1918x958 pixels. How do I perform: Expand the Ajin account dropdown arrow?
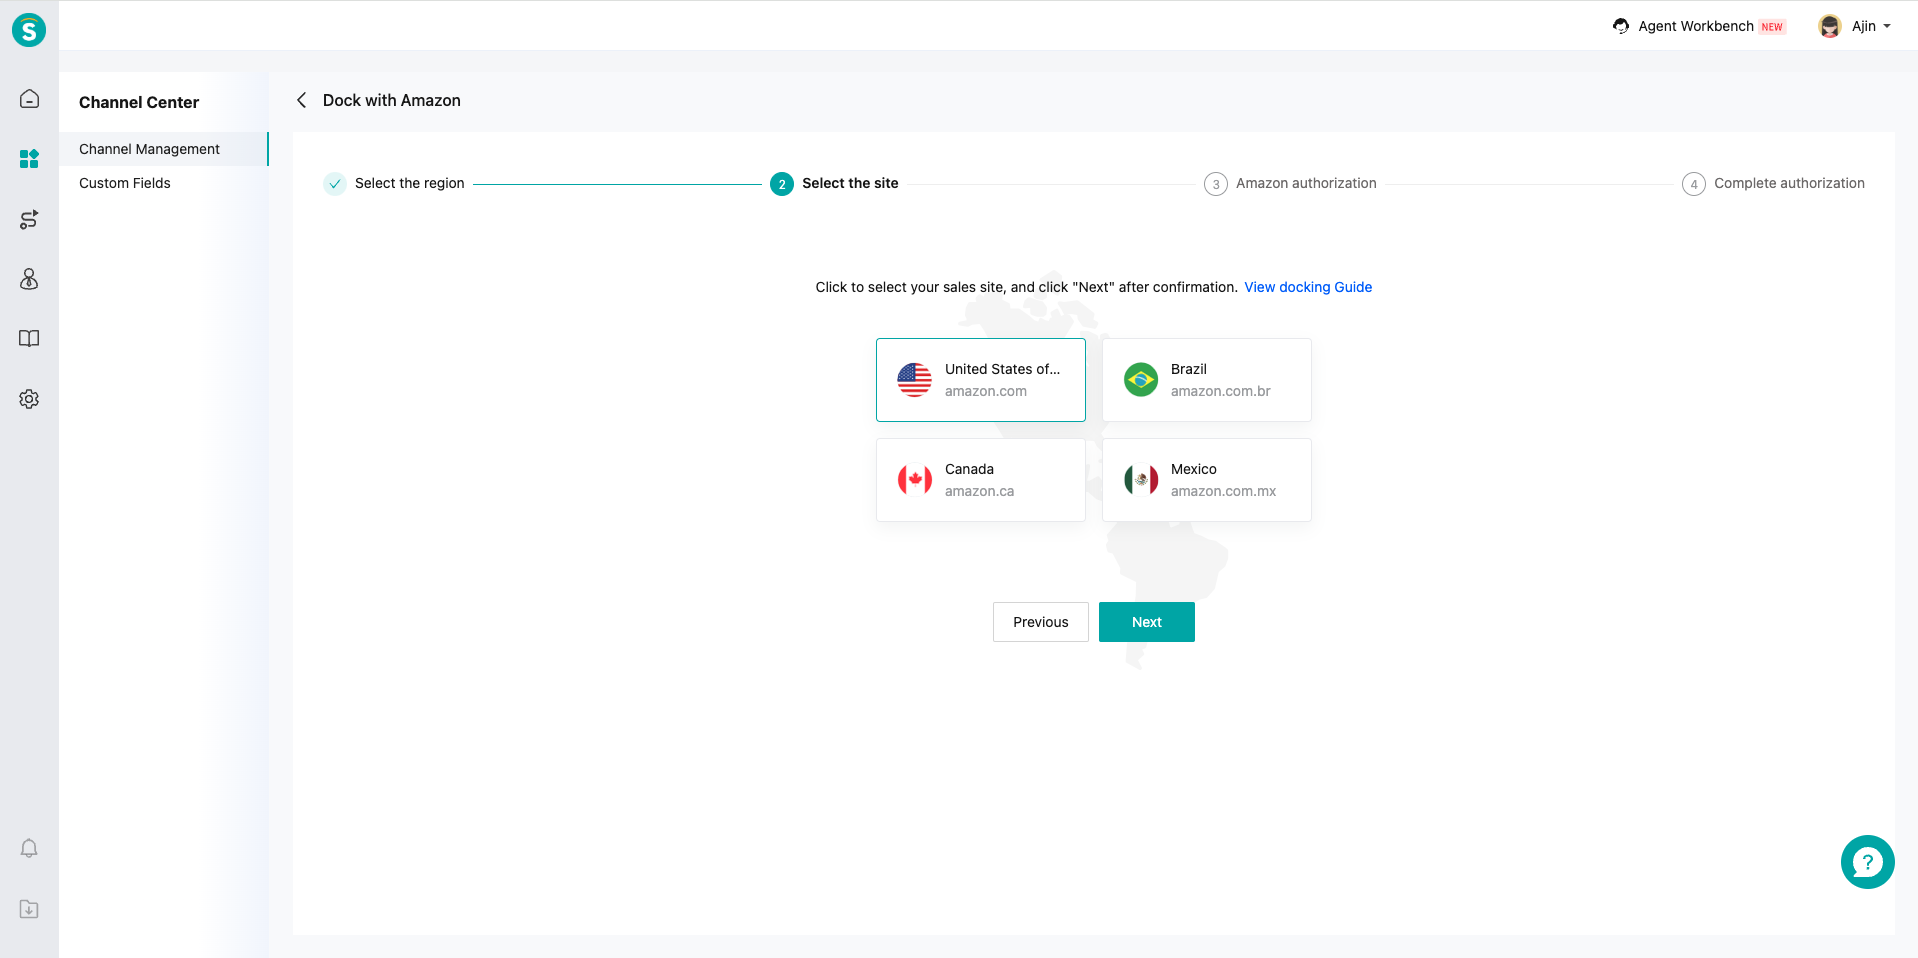[1887, 26]
